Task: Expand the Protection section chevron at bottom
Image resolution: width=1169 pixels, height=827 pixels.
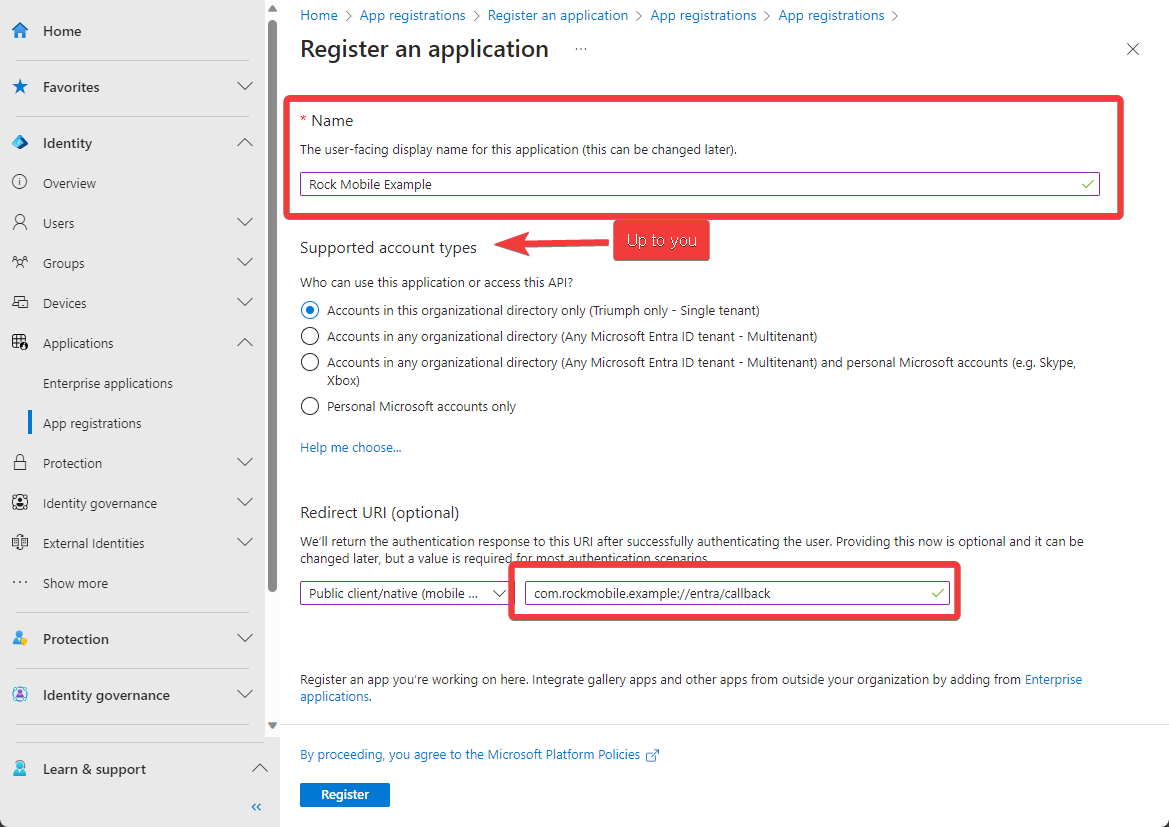Action: [245, 638]
